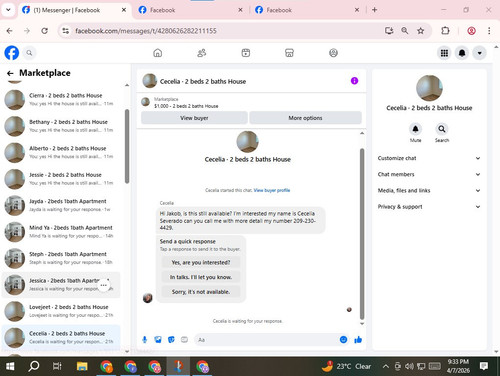Click the conversation scrollbar
The width and height of the screenshot is (500, 376).
362,233
